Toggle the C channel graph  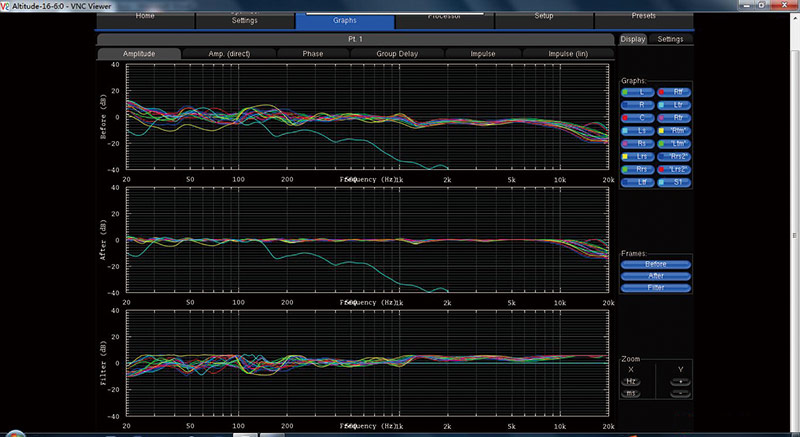tap(638, 118)
